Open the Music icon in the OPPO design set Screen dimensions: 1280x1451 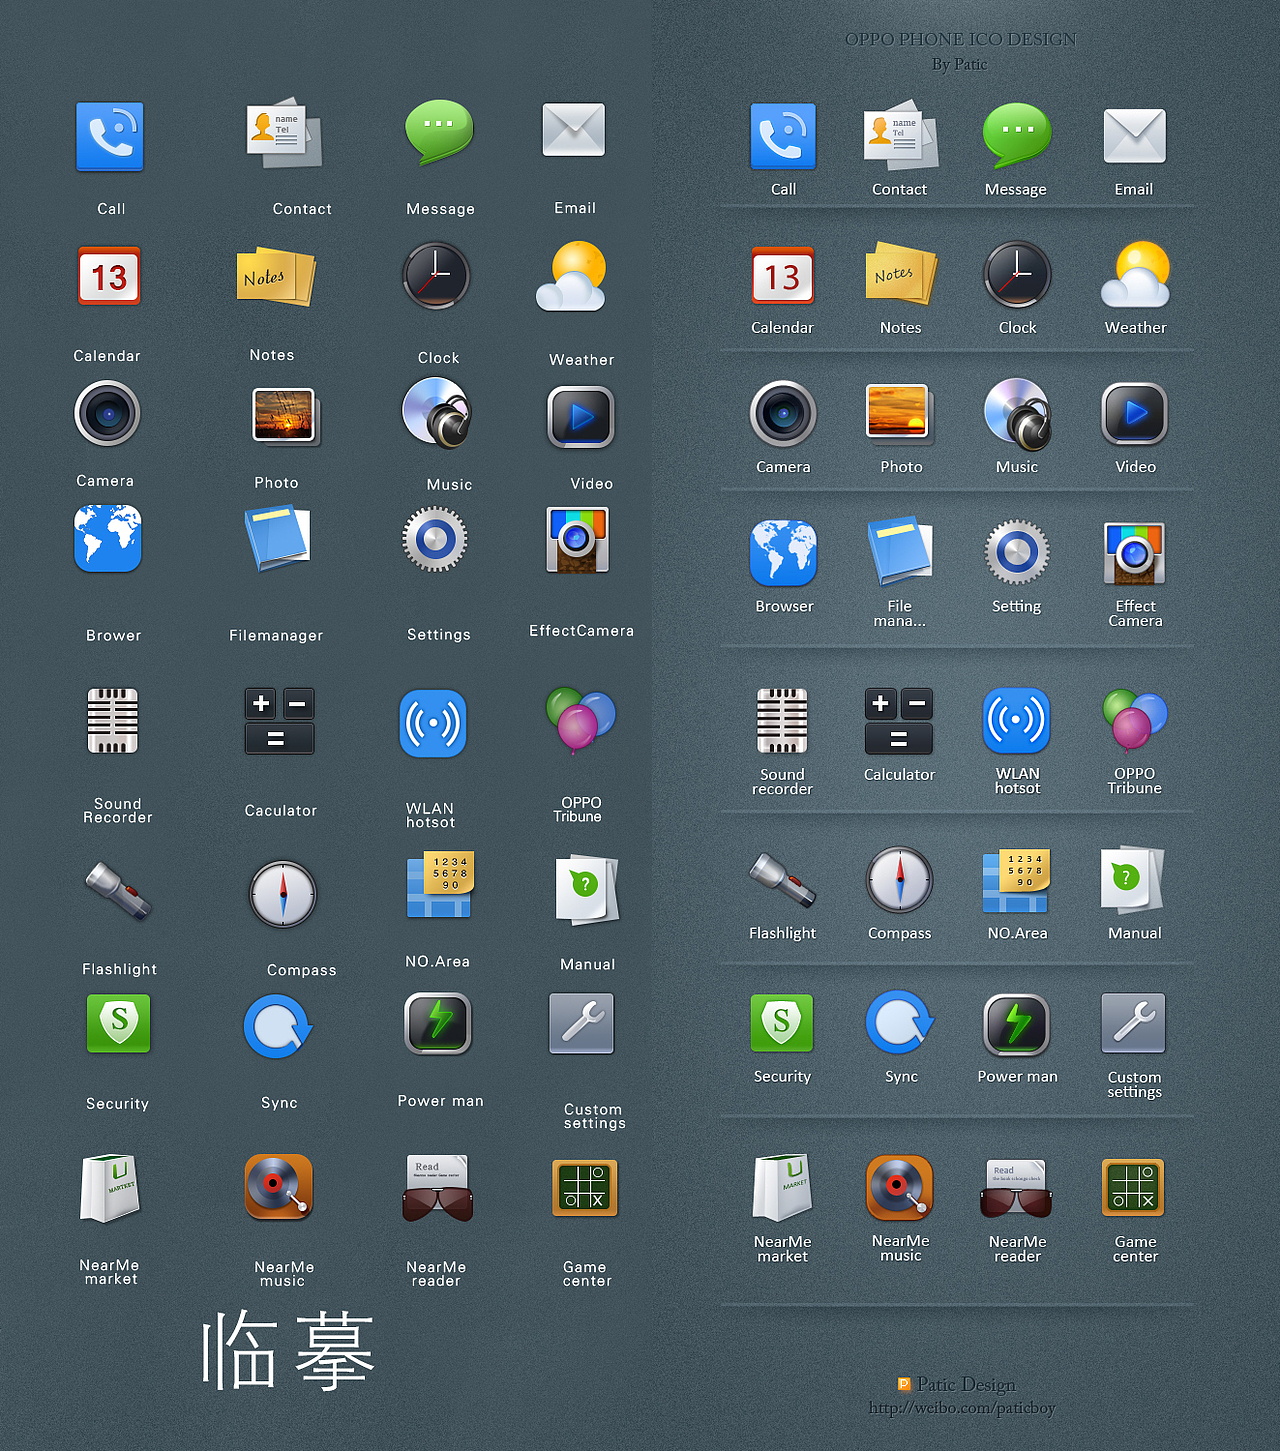pyautogui.click(x=1017, y=414)
